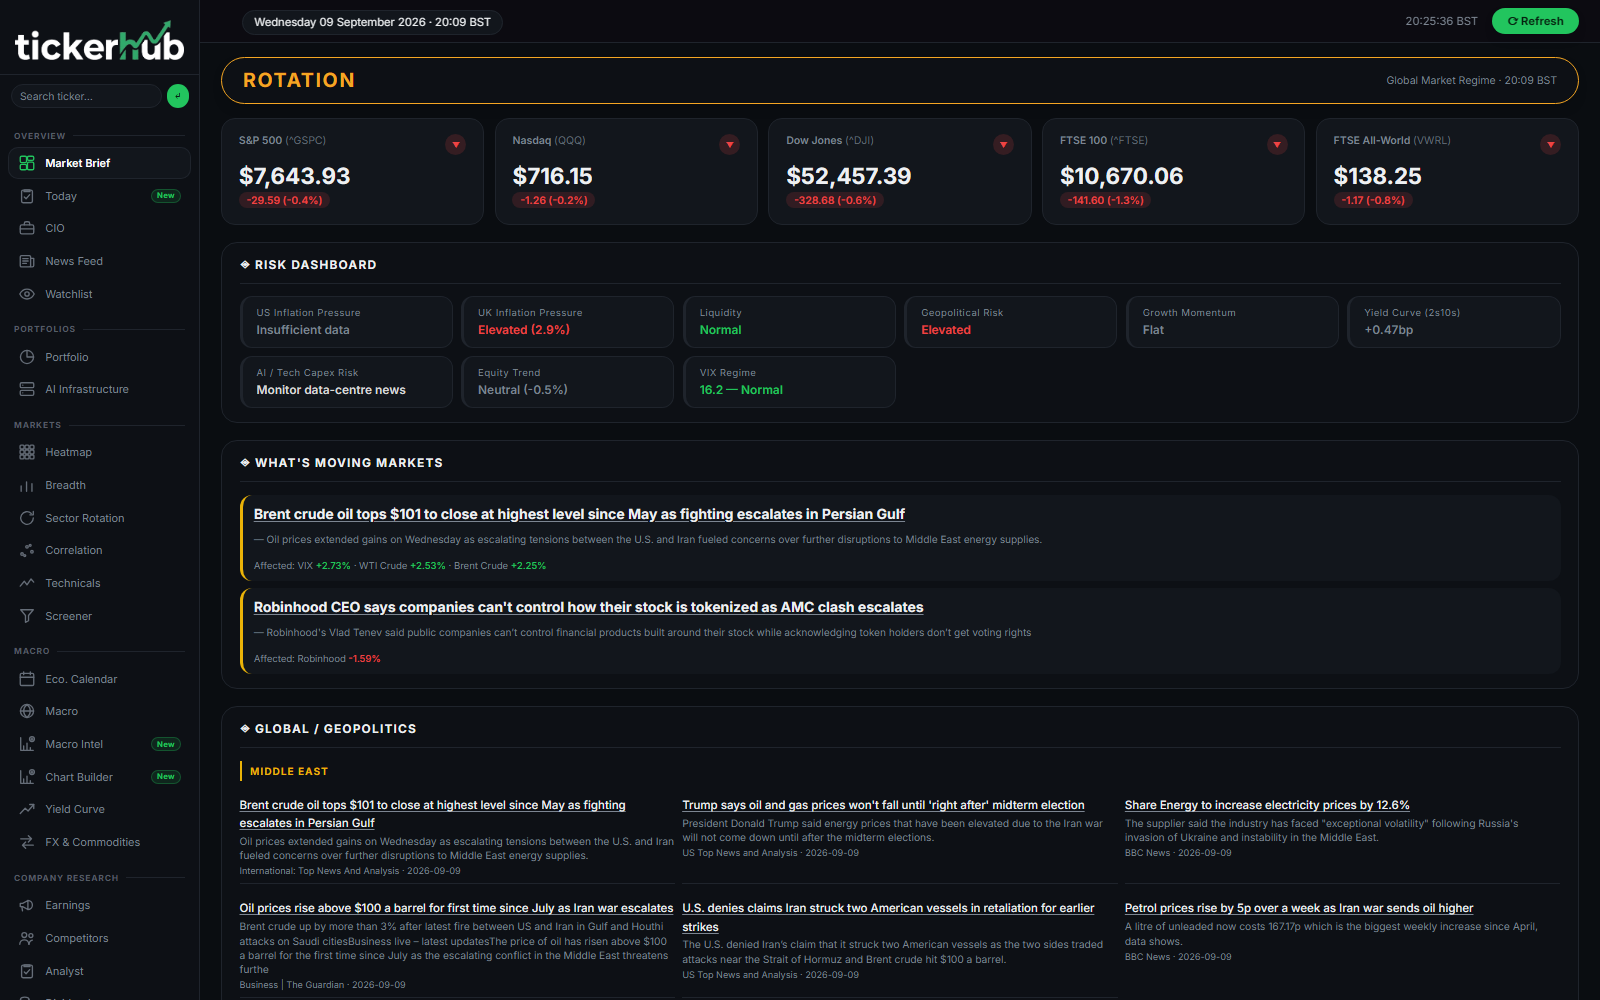Click the green Refresh button
The height and width of the screenshot is (1000, 1600).
pos(1535,21)
